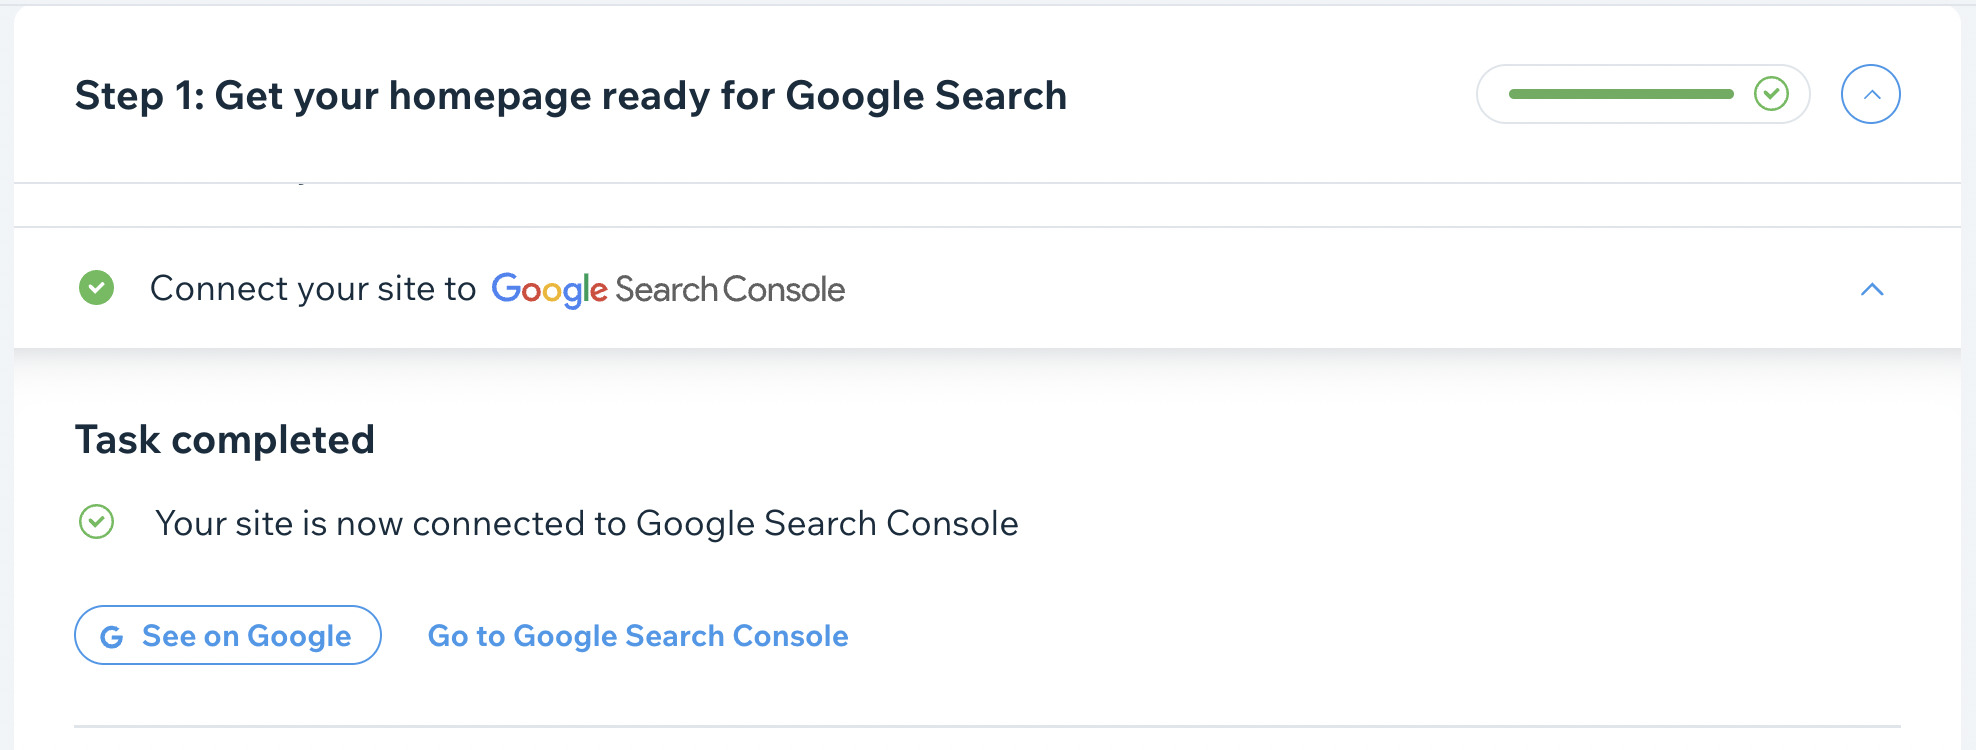Click the Google logo next to Search Console text

[x=549, y=289]
